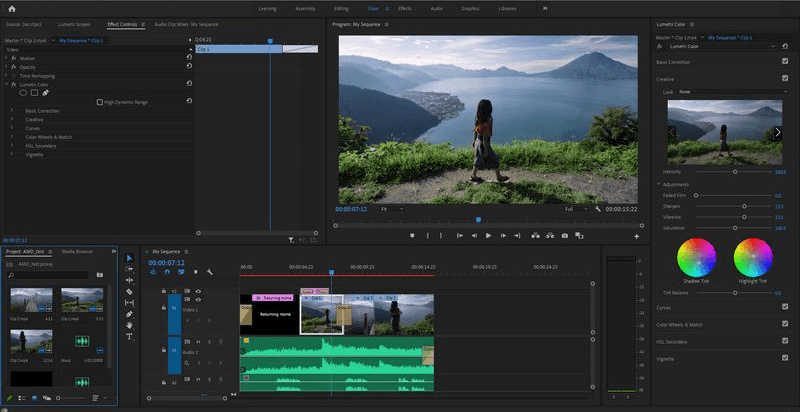Choose the Type tool
Screen dimensions: 800x412
(130, 337)
